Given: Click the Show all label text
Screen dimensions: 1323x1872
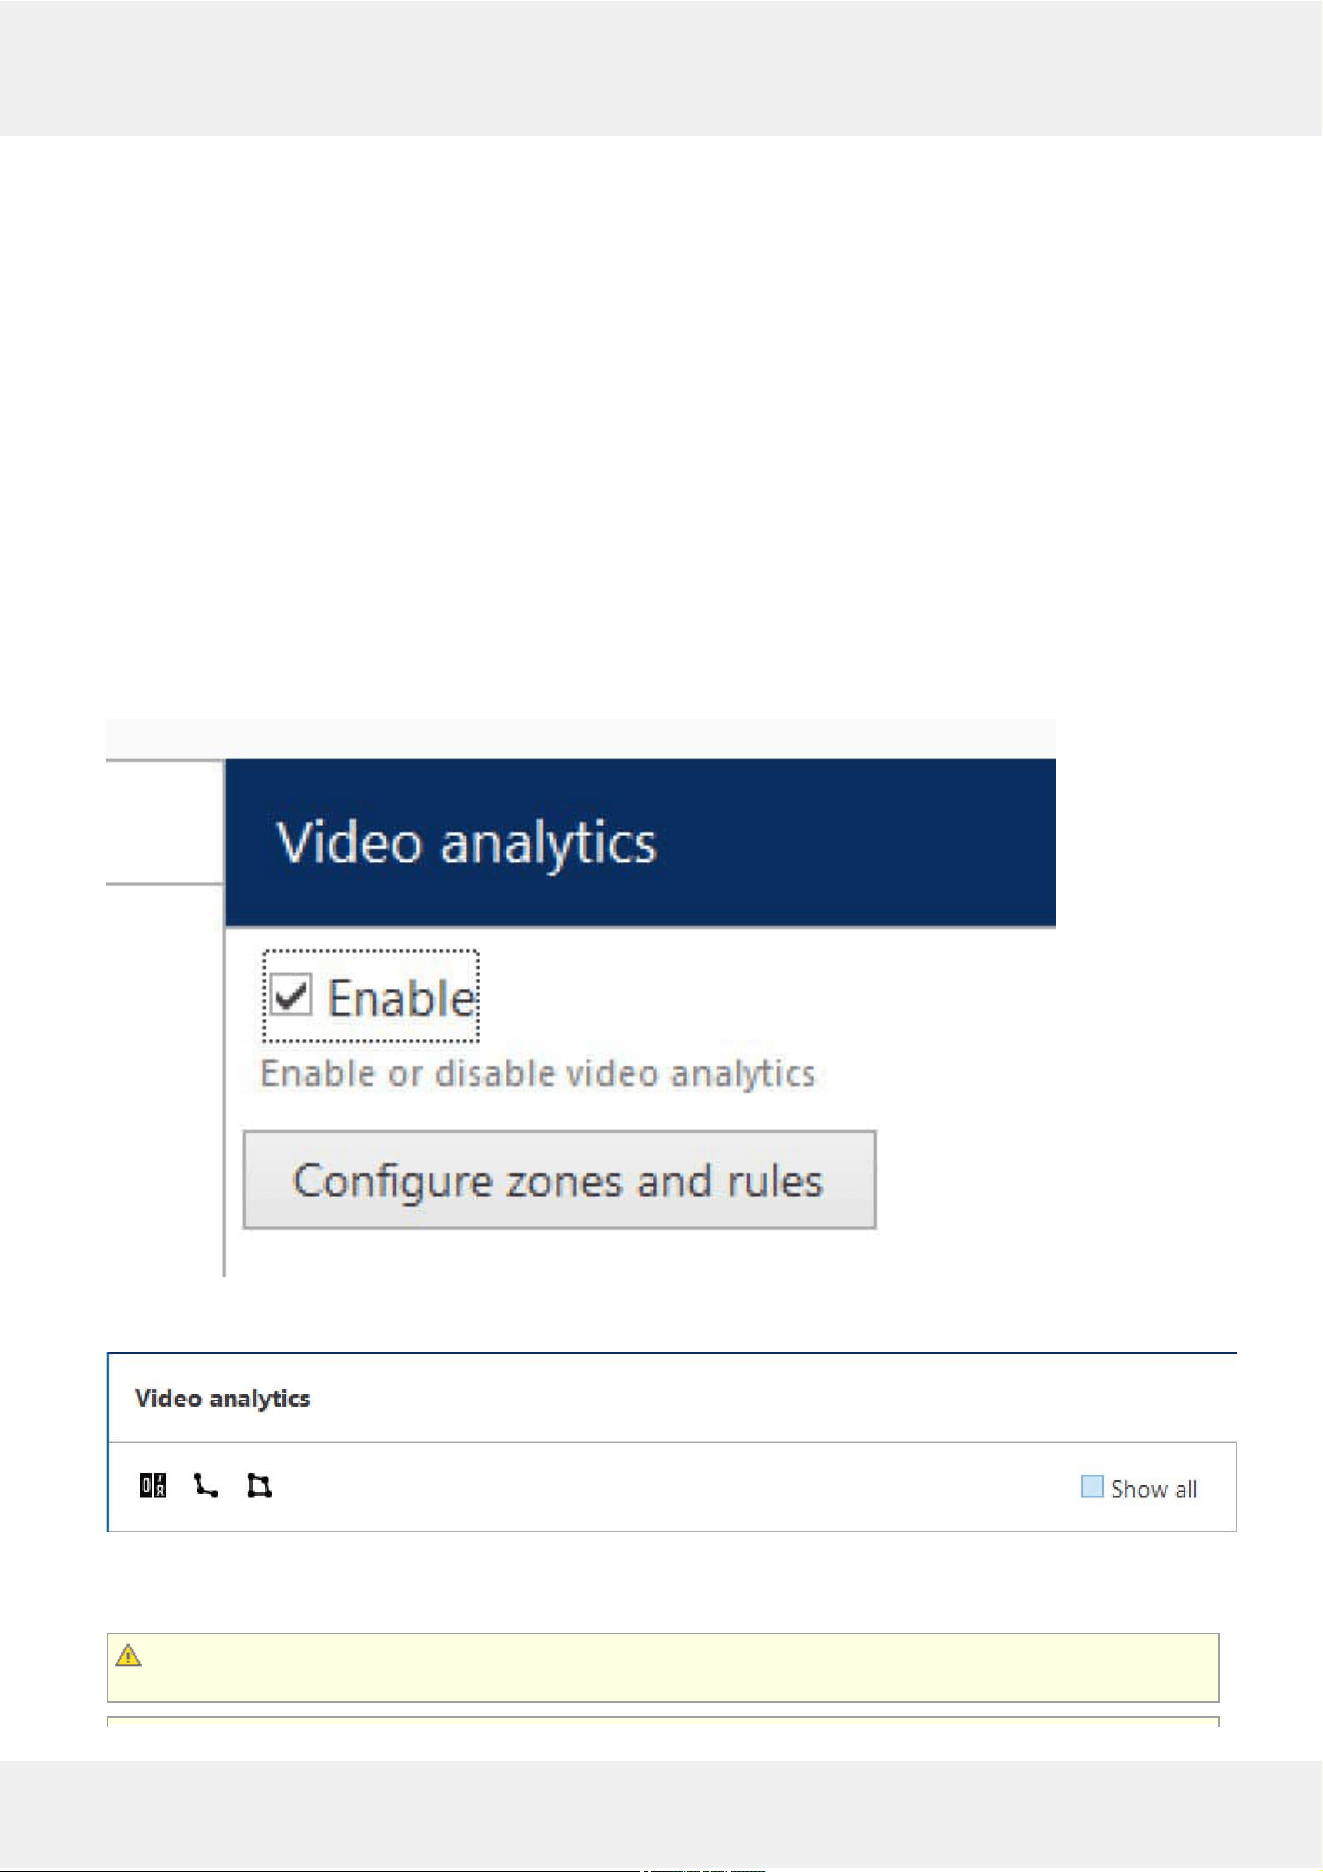Looking at the screenshot, I should coord(1154,1488).
